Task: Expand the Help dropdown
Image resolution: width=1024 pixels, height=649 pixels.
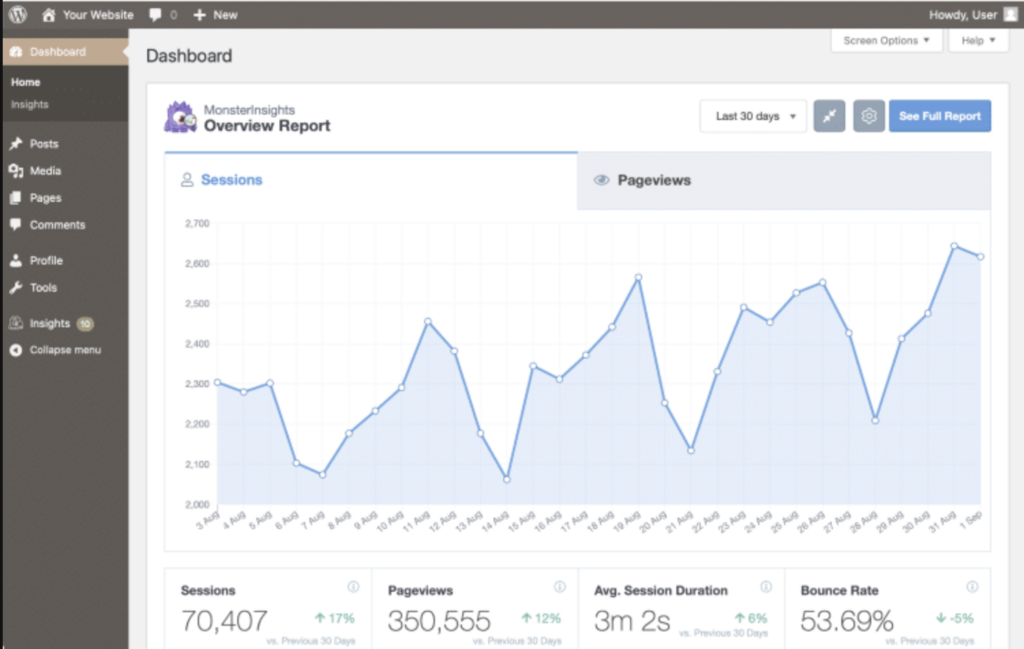Action: pyautogui.click(x=978, y=41)
